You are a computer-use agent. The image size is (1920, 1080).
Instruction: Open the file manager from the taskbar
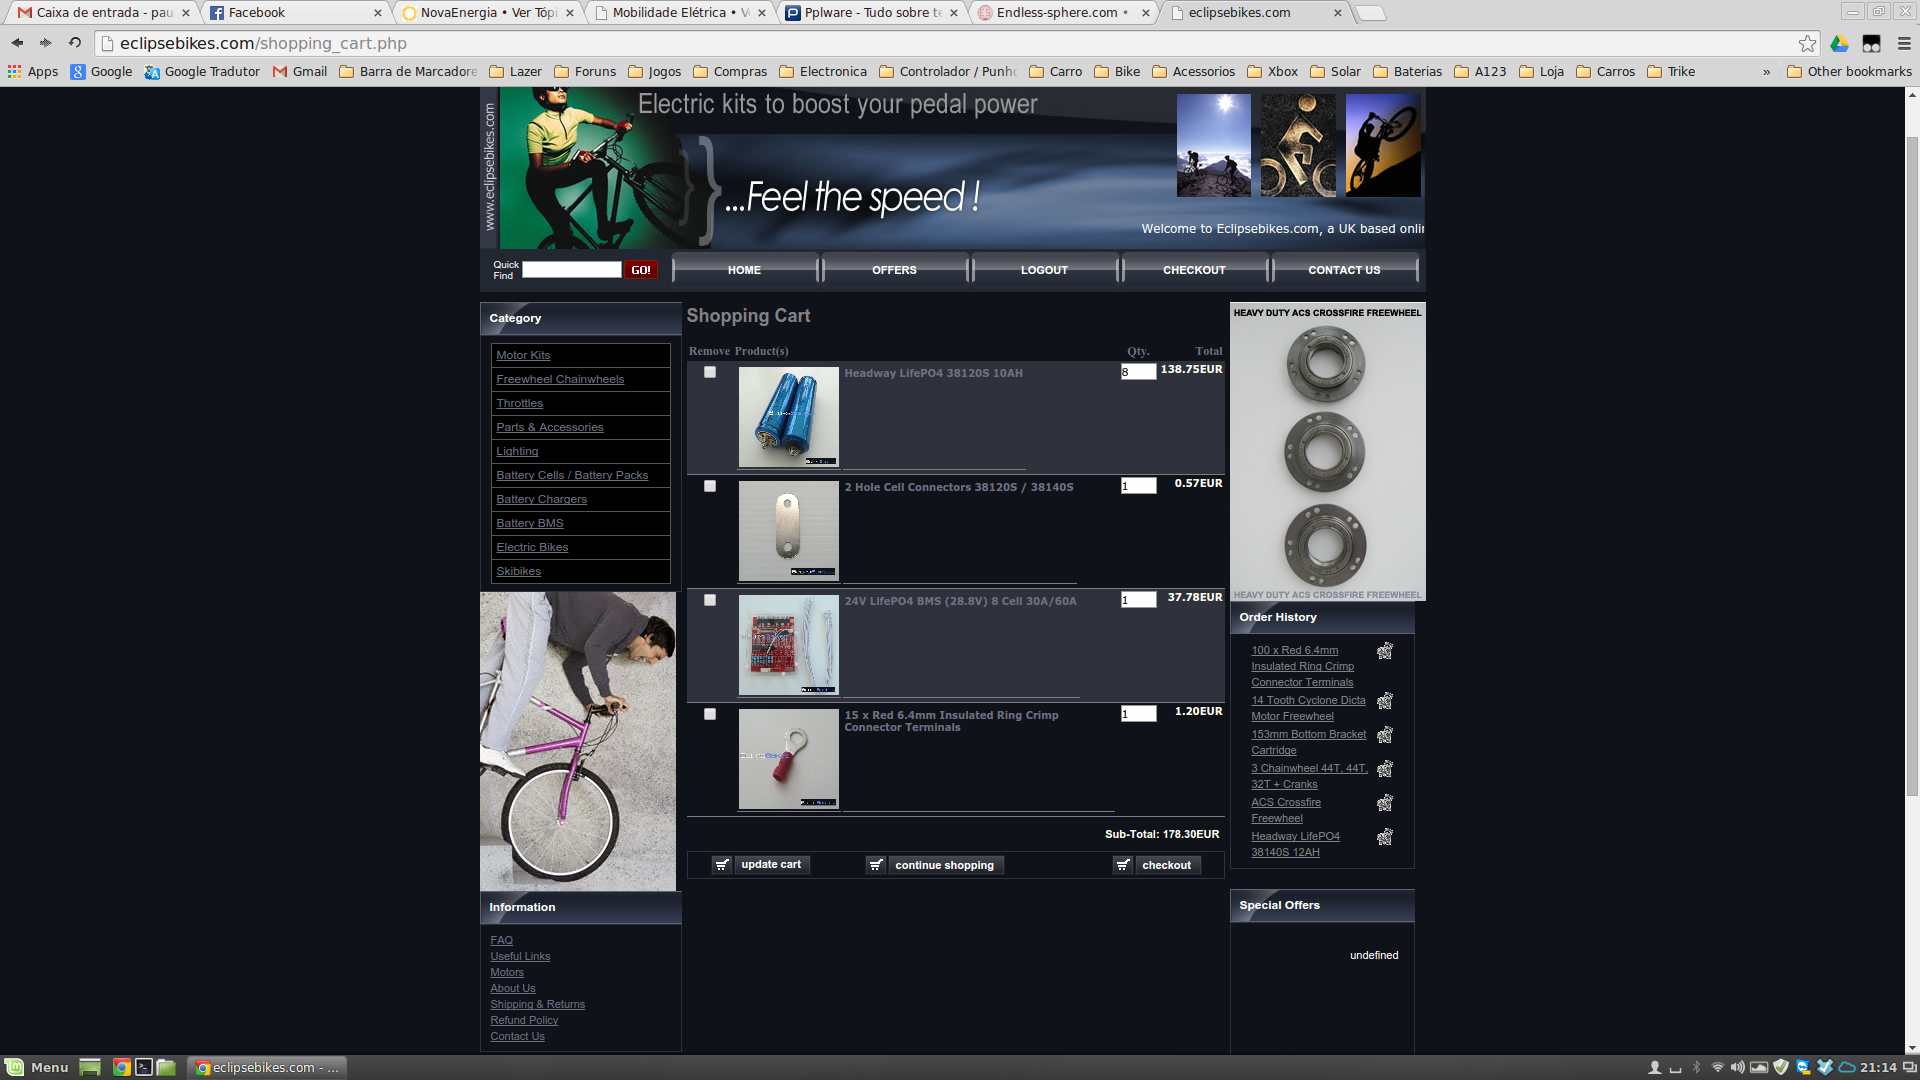click(x=166, y=1067)
